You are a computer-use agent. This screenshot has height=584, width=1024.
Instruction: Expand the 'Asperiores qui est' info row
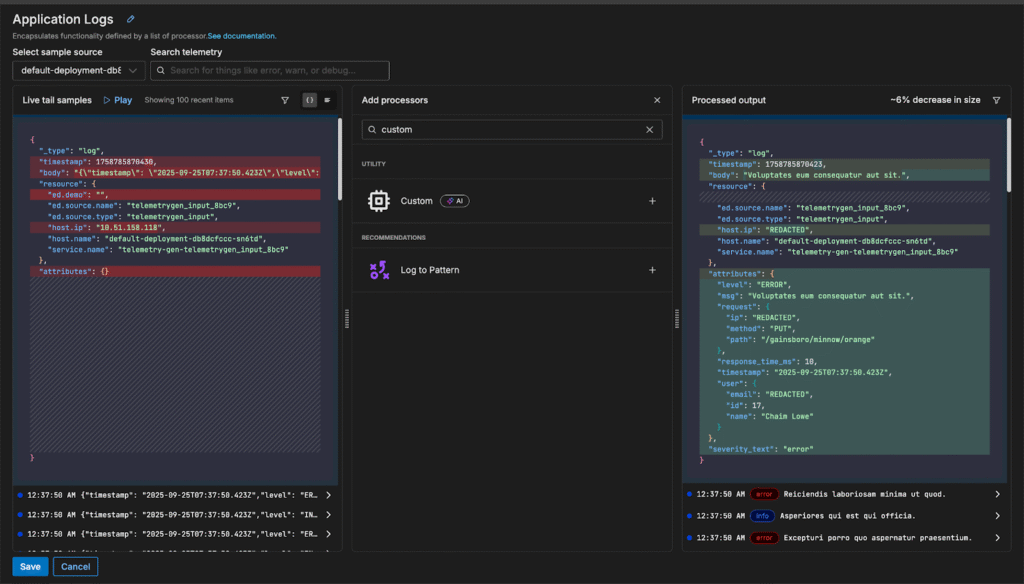point(997,516)
